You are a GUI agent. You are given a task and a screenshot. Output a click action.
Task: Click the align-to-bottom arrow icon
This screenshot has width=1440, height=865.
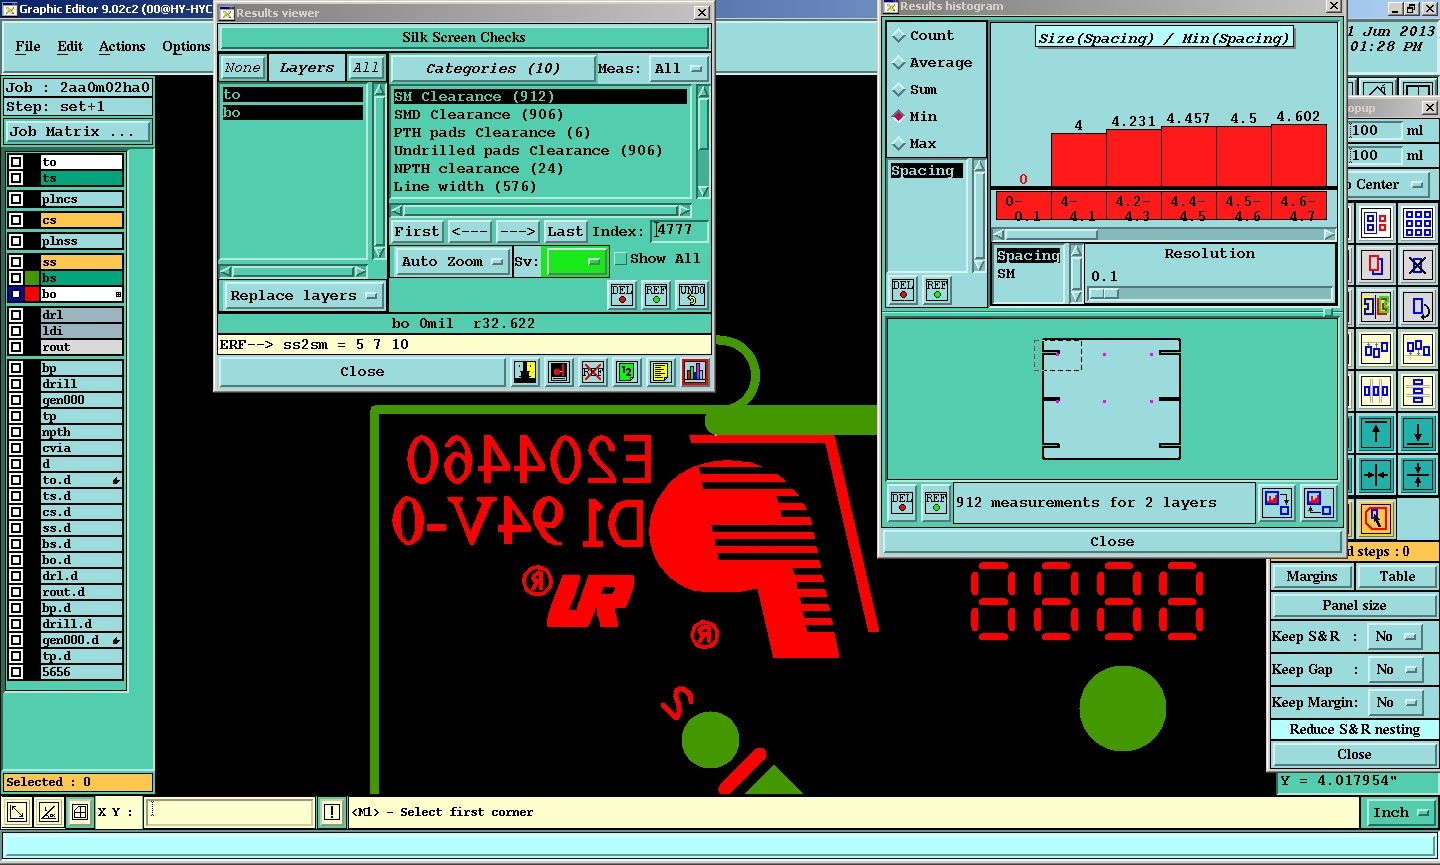point(1418,433)
